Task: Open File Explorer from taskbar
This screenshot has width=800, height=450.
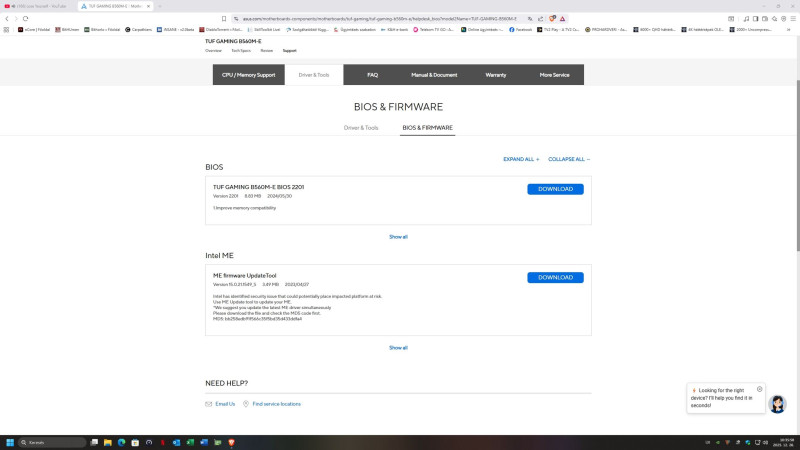Action: click(108, 442)
